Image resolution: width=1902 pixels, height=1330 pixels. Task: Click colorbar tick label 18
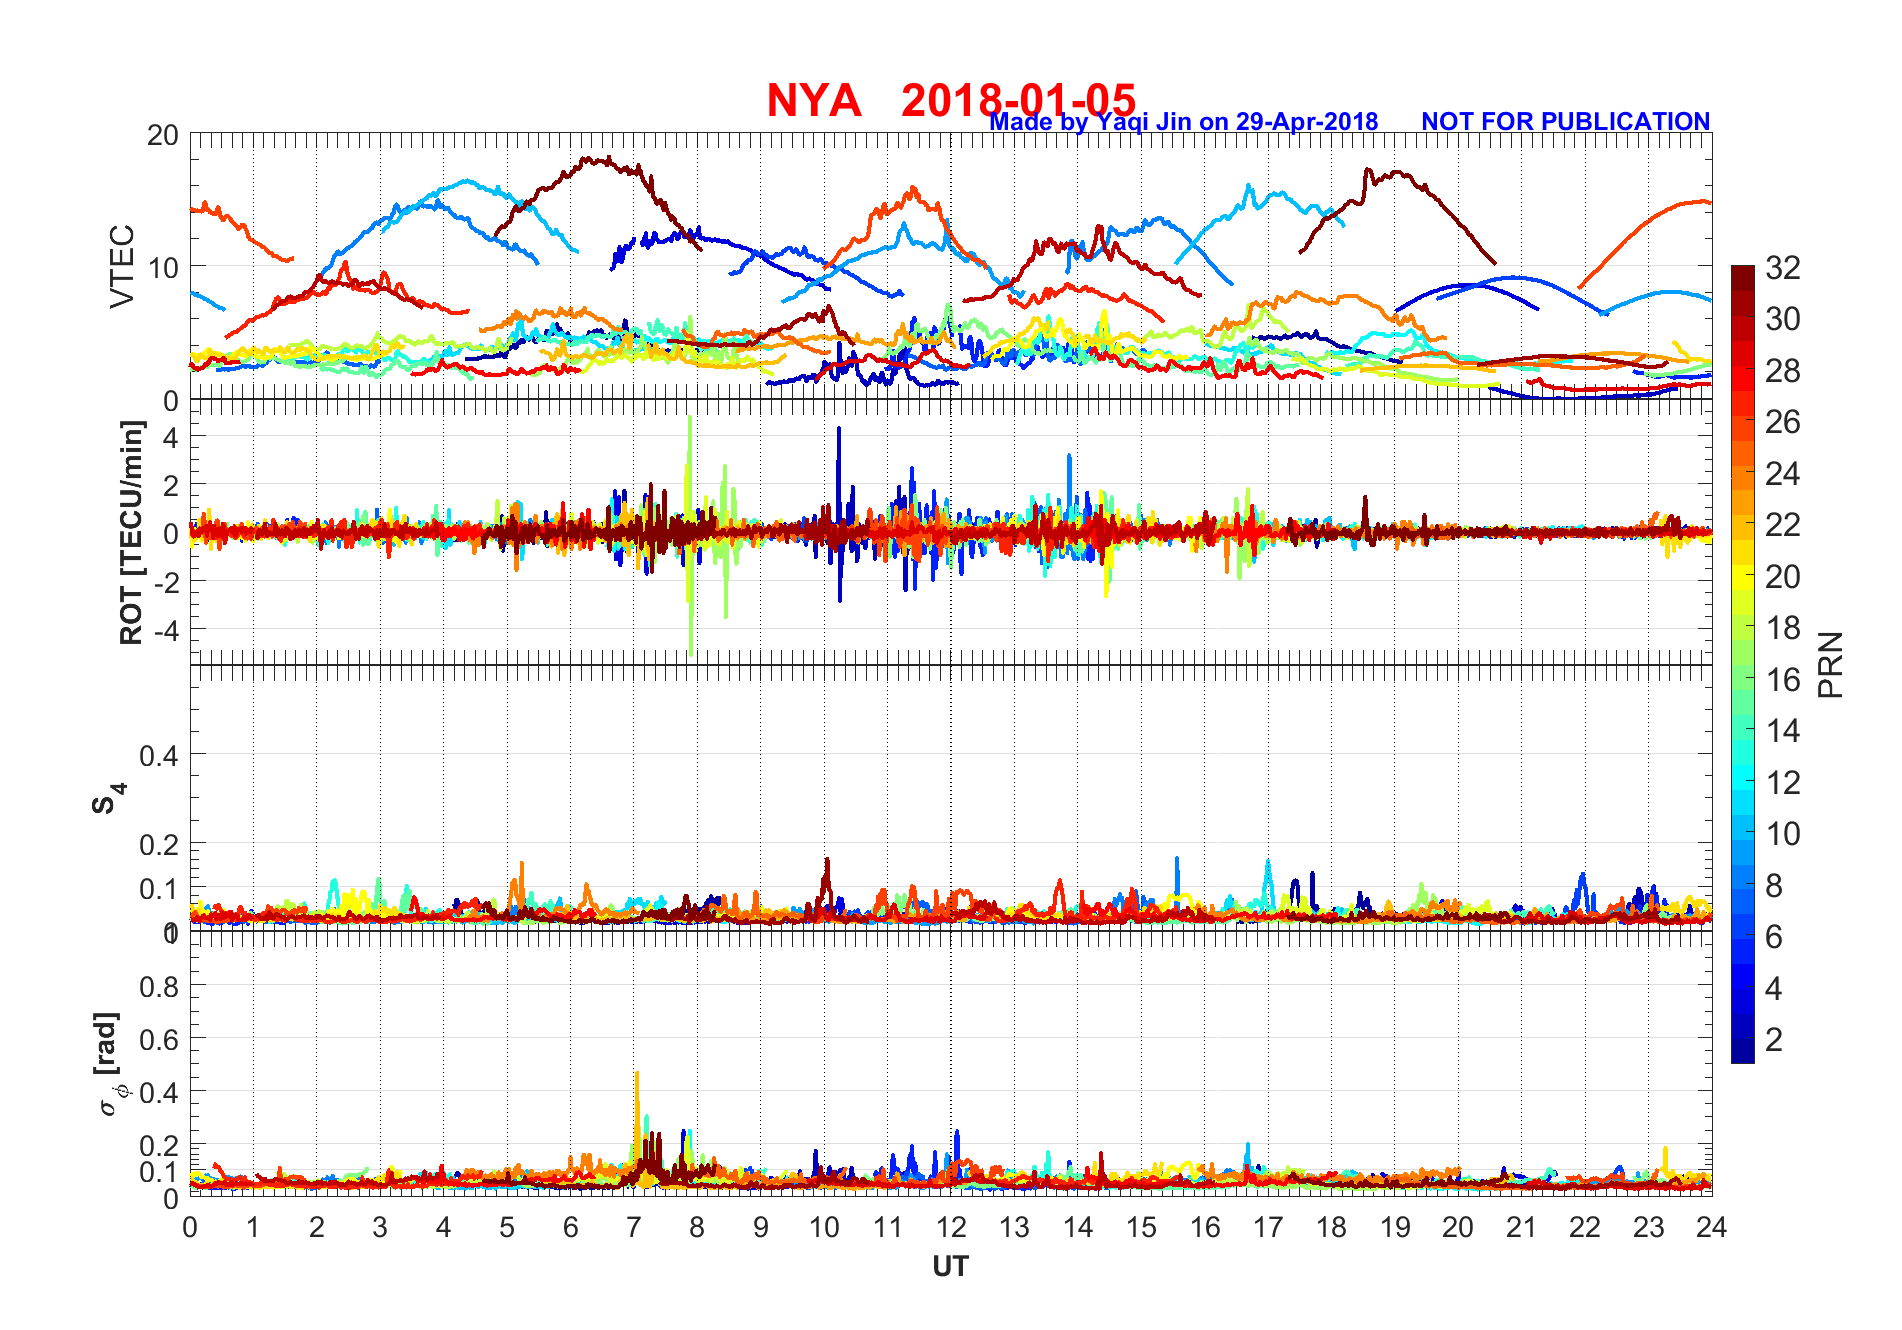(x=1783, y=628)
